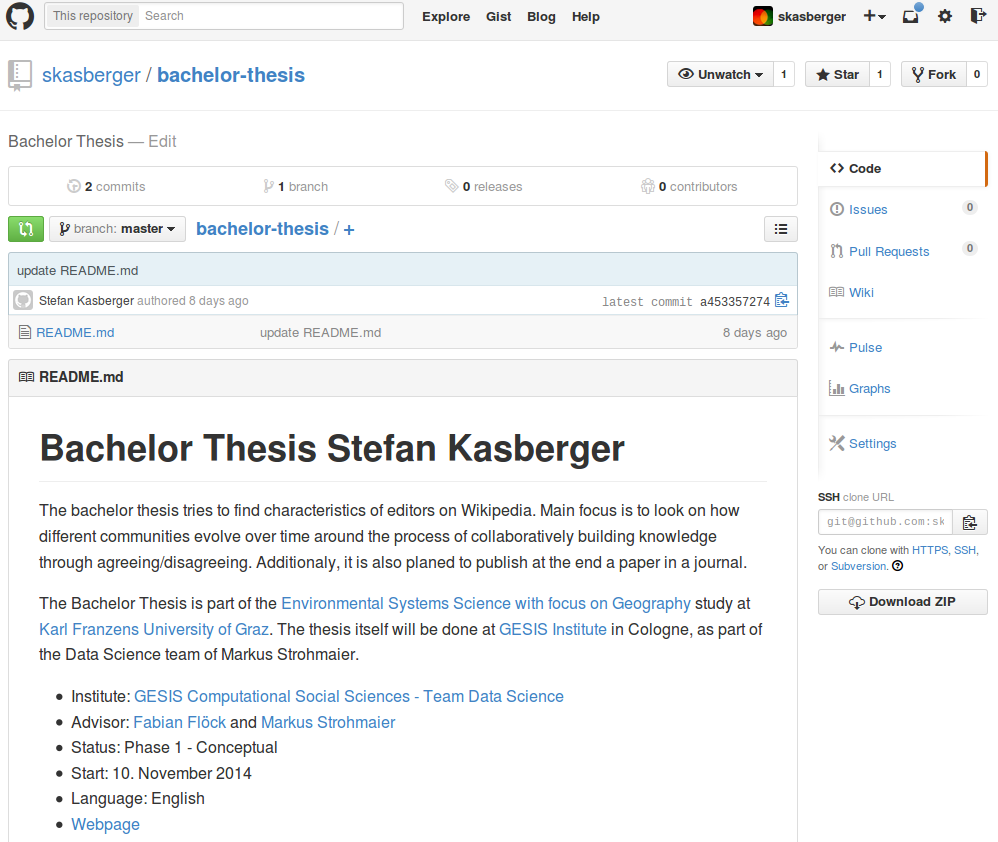Open the bachelor-thesis repository title link

coord(231,75)
